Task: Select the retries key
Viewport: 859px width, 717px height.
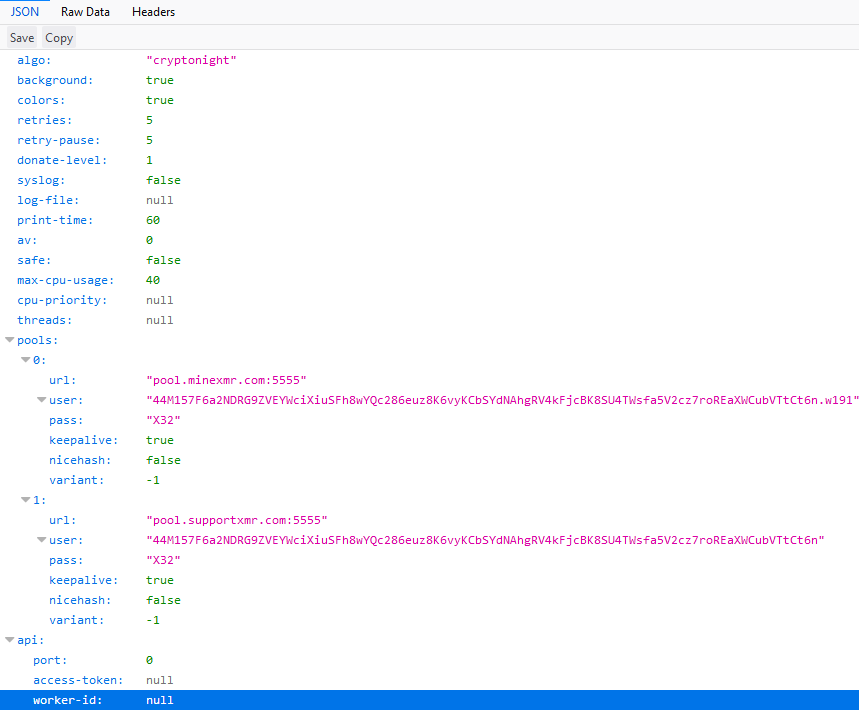Action: pos(44,120)
